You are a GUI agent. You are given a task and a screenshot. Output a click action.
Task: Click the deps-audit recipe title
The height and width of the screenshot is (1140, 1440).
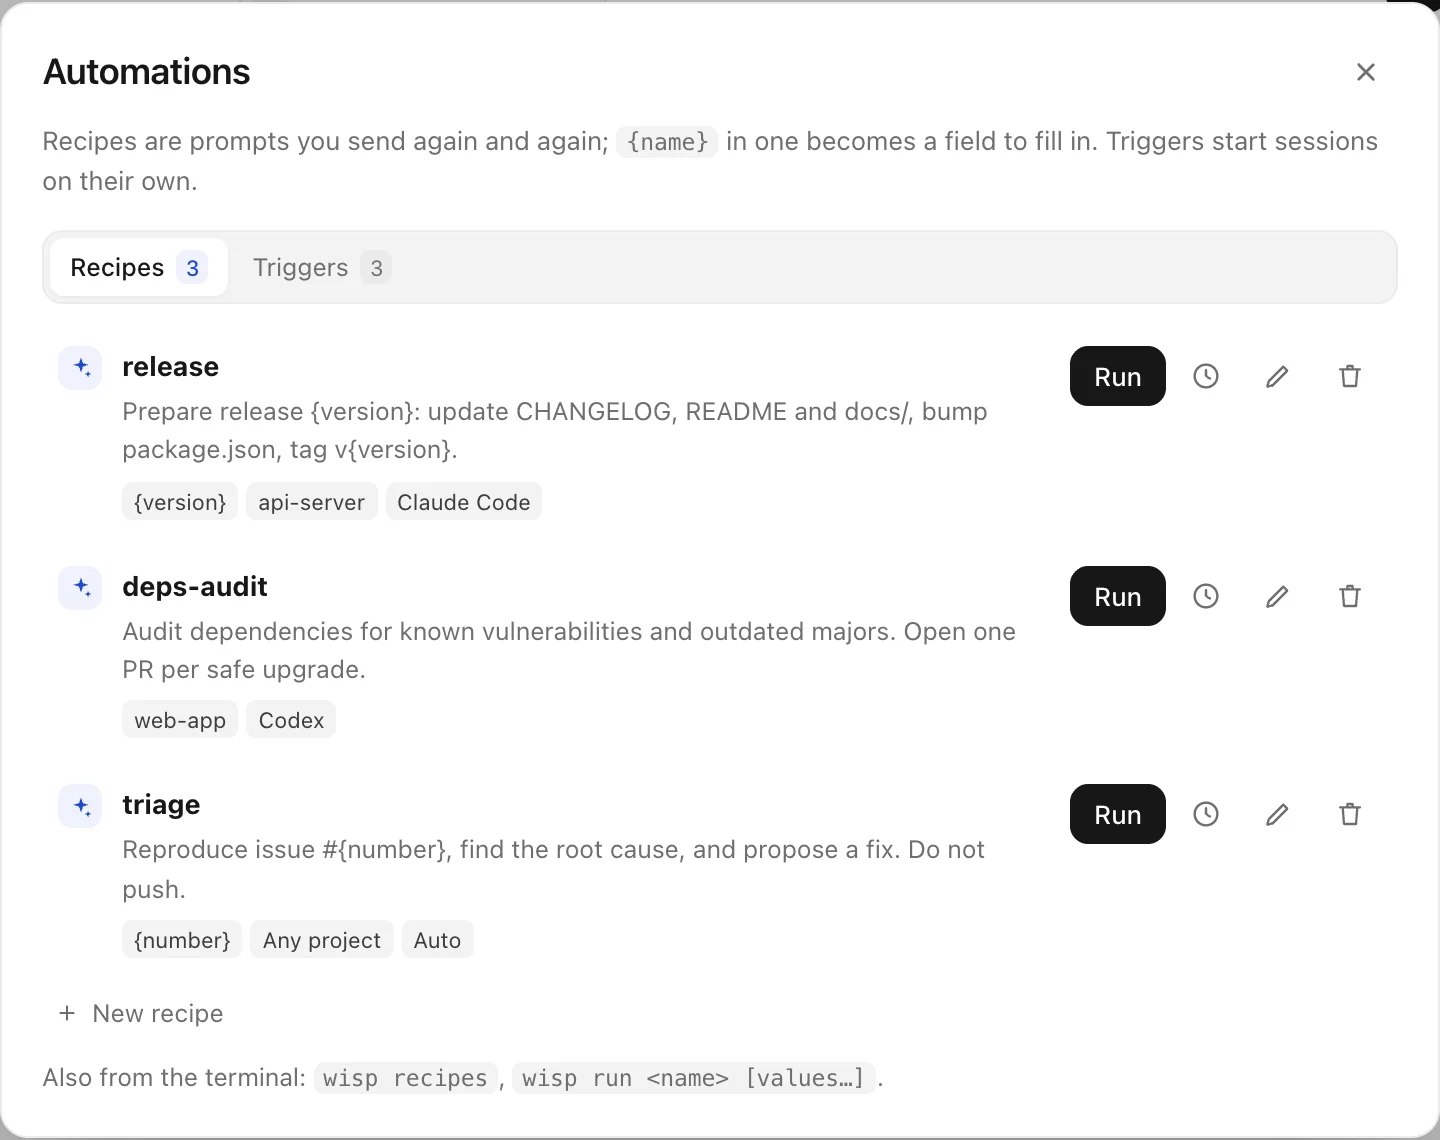(x=195, y=586)
